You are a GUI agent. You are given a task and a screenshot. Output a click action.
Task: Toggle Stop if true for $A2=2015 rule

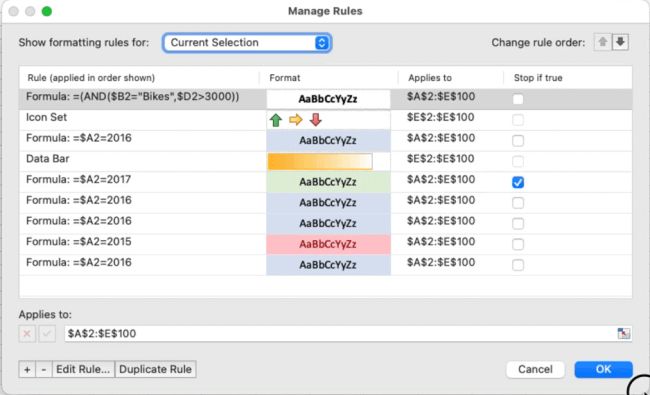518,244
